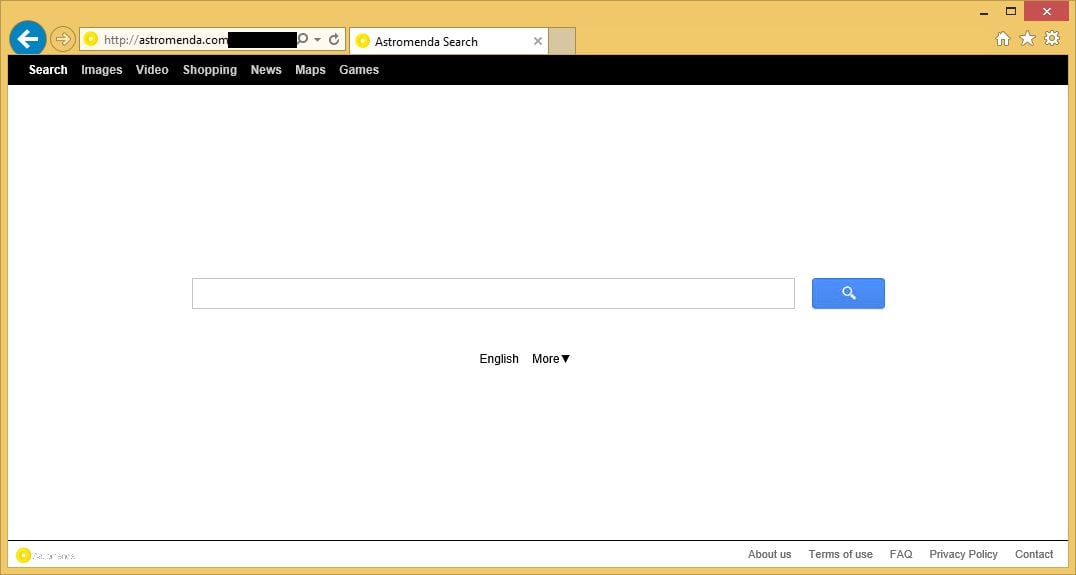
Task: Open a new blank tab
Action: click(x=562, y=41)
